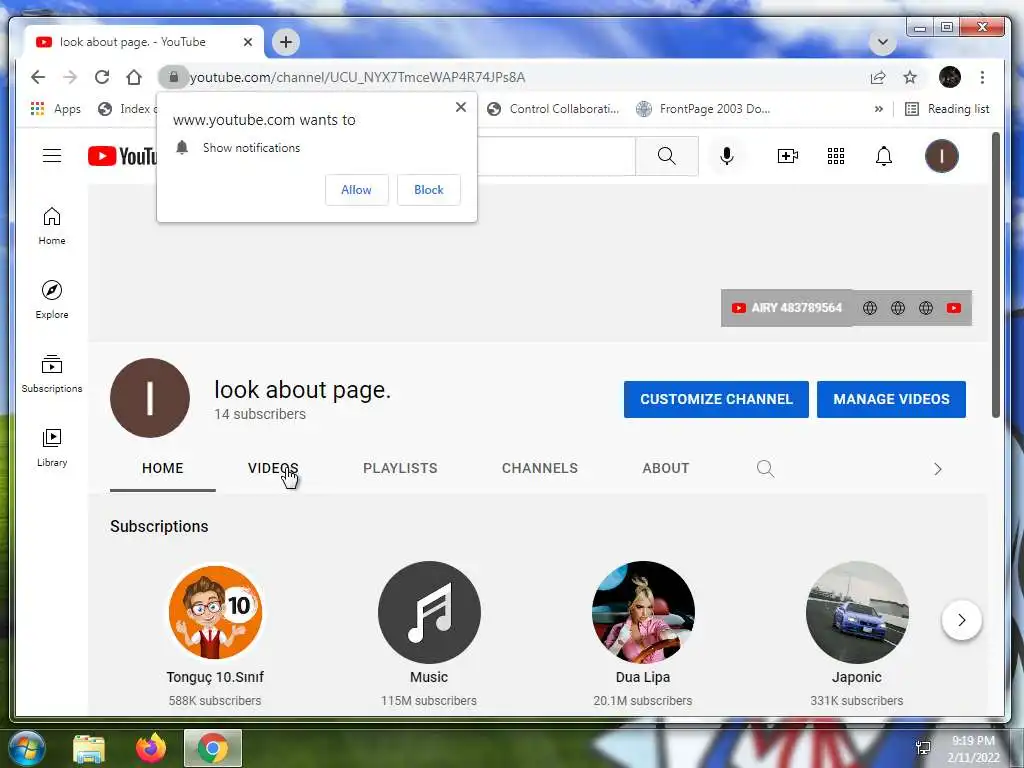Open the Create video camera icon
Screen dimensions: 1024x768
pos(787,156)
